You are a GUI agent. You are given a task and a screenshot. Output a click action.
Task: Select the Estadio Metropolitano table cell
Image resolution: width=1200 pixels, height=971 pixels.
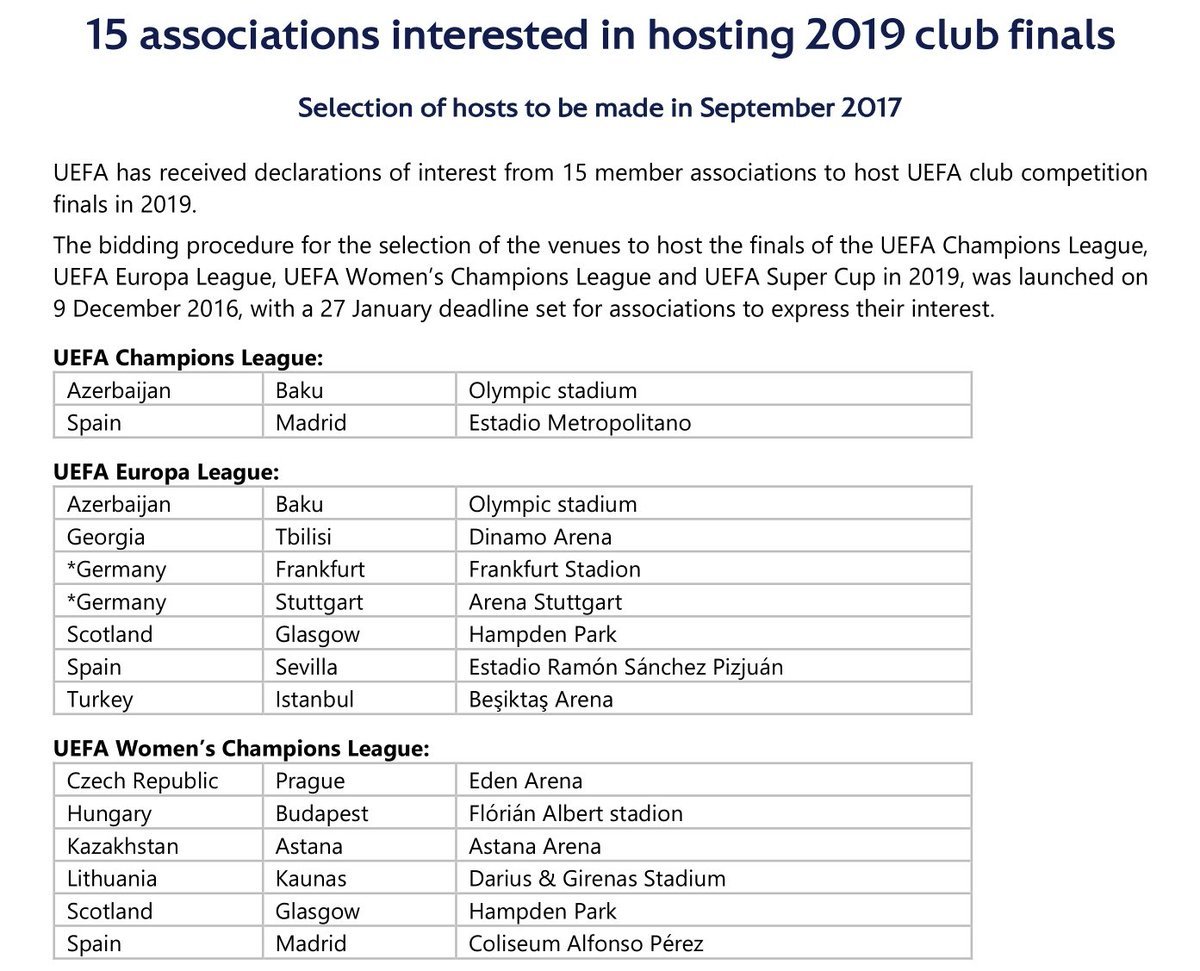point(714,422)
